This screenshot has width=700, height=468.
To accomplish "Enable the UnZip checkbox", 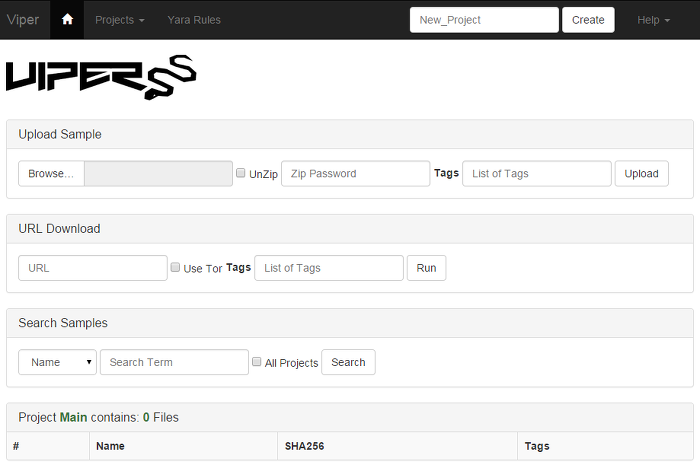I will 241,173.
